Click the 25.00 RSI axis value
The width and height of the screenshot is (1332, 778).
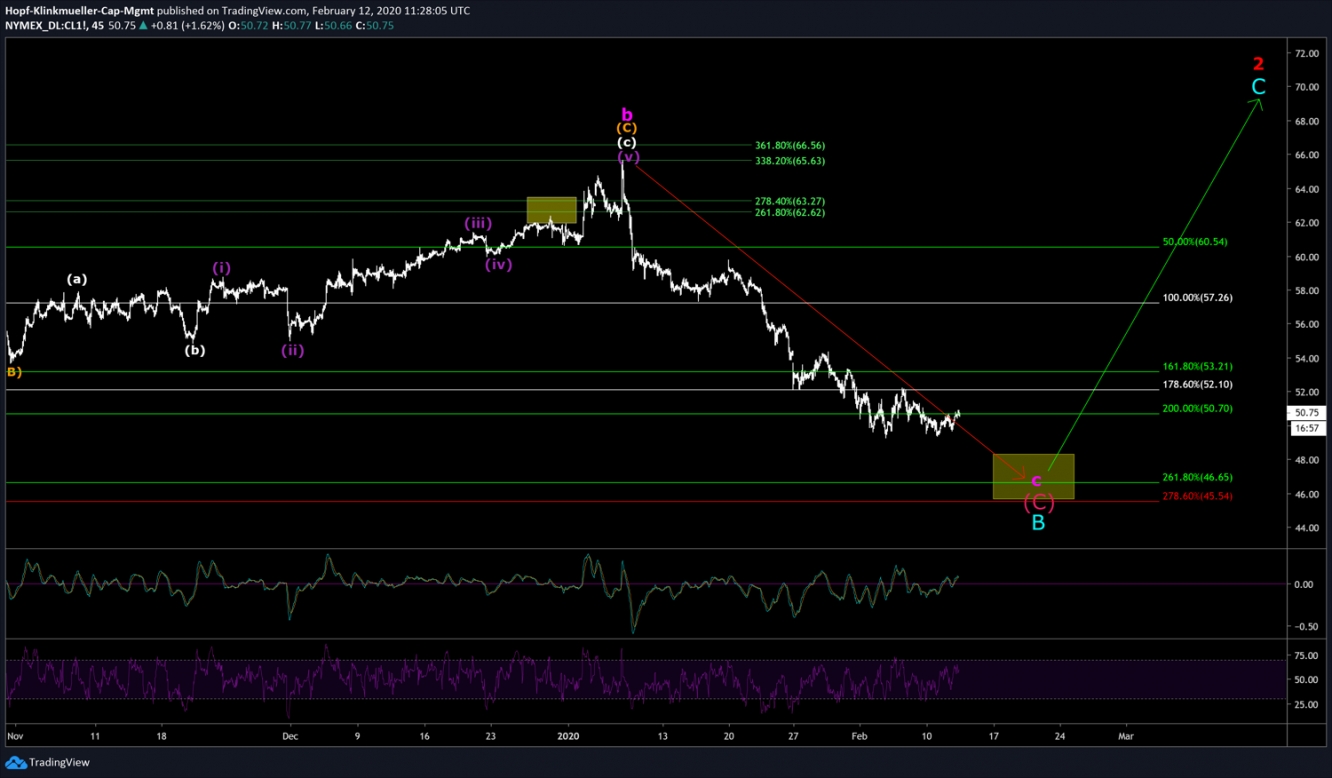(x=1307, y=705)
